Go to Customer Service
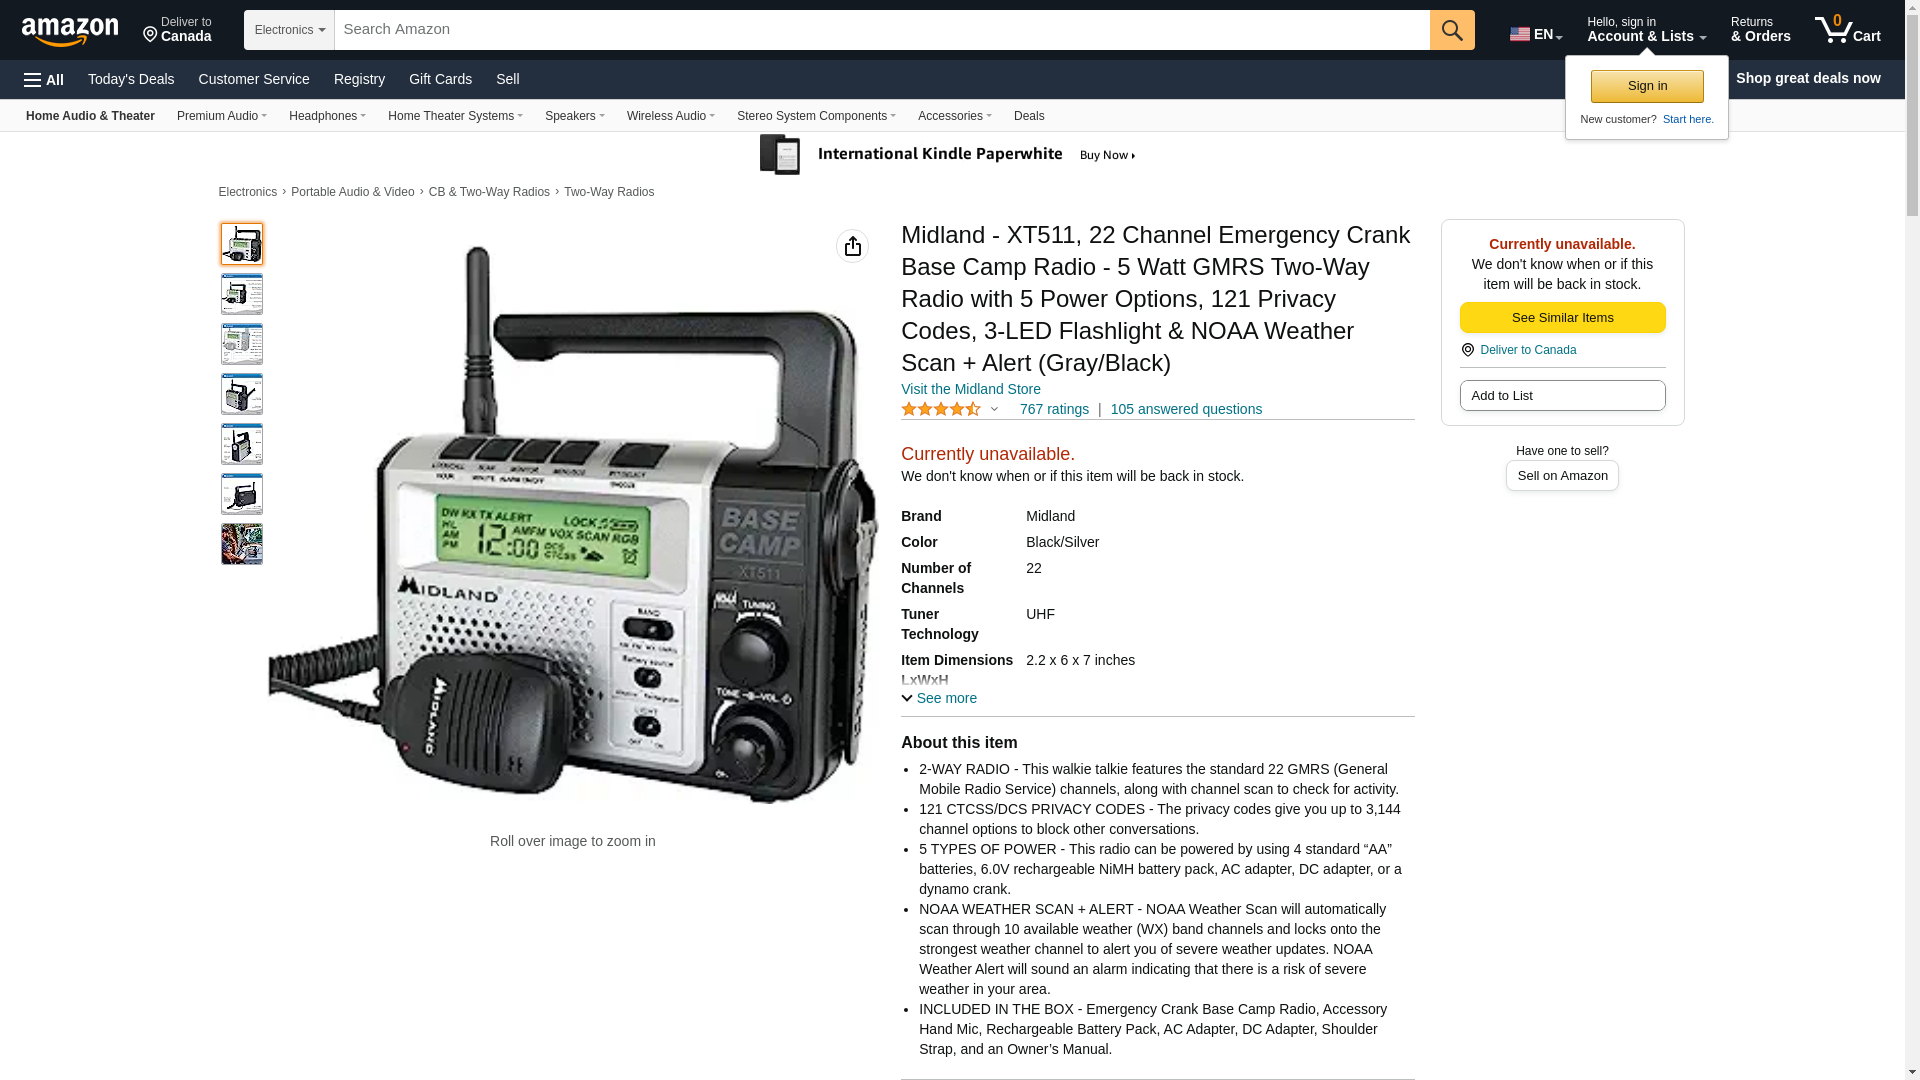 point(254,79)
